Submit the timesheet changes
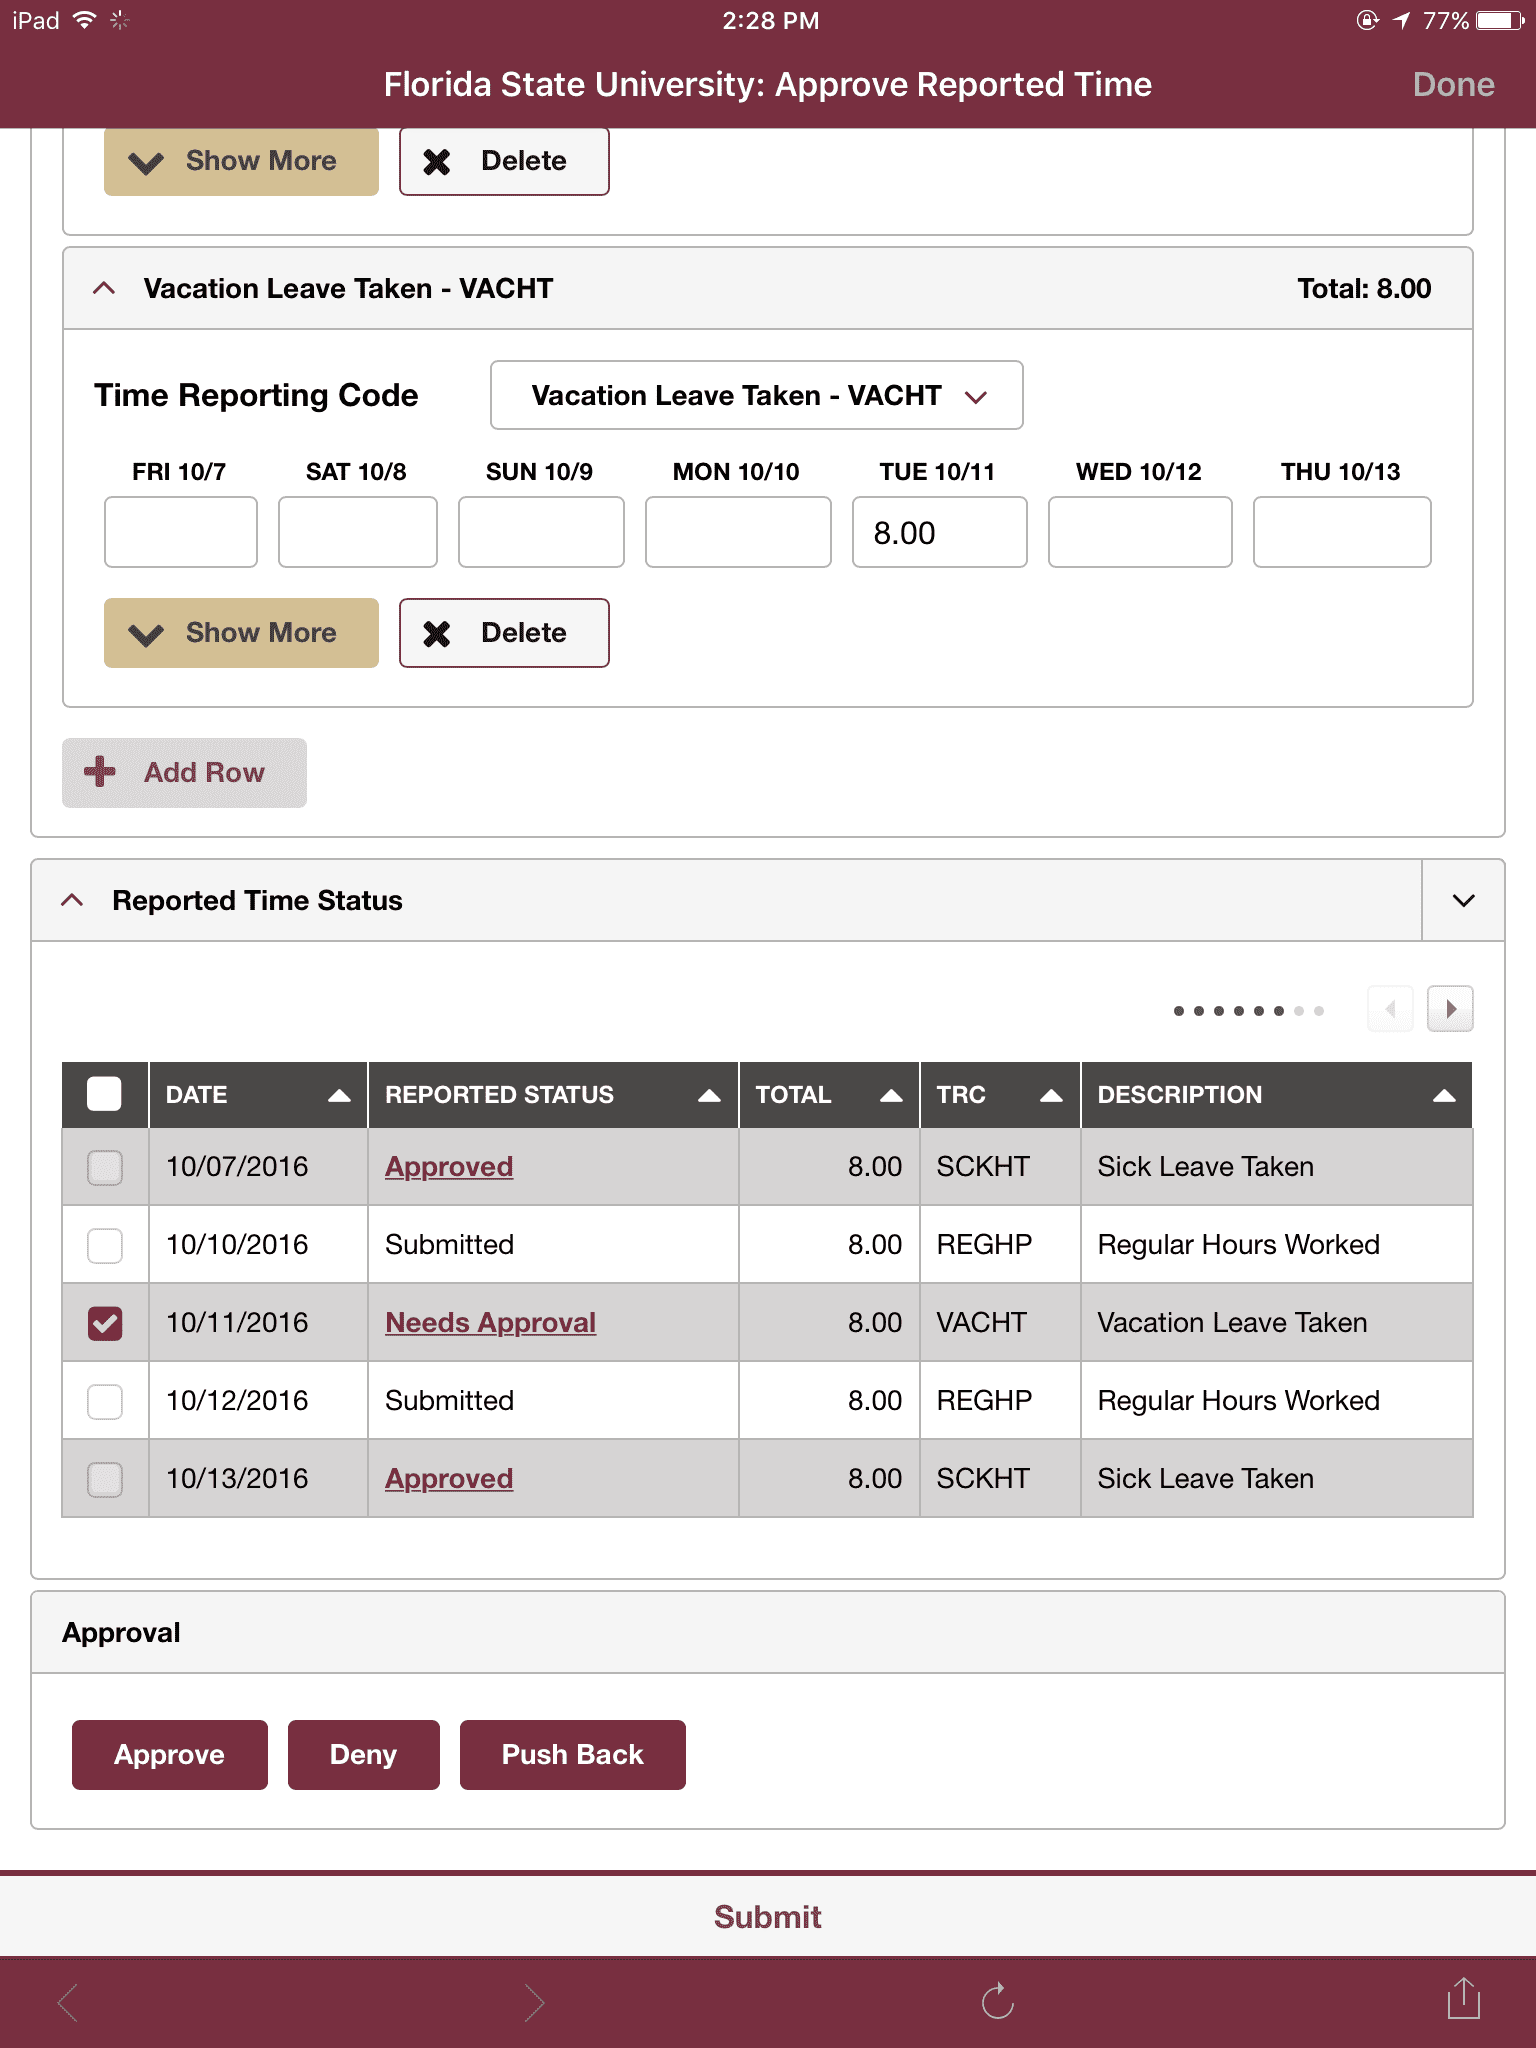The height and width of the screenshot is (2048, 1536). [x=768, y=1917]
